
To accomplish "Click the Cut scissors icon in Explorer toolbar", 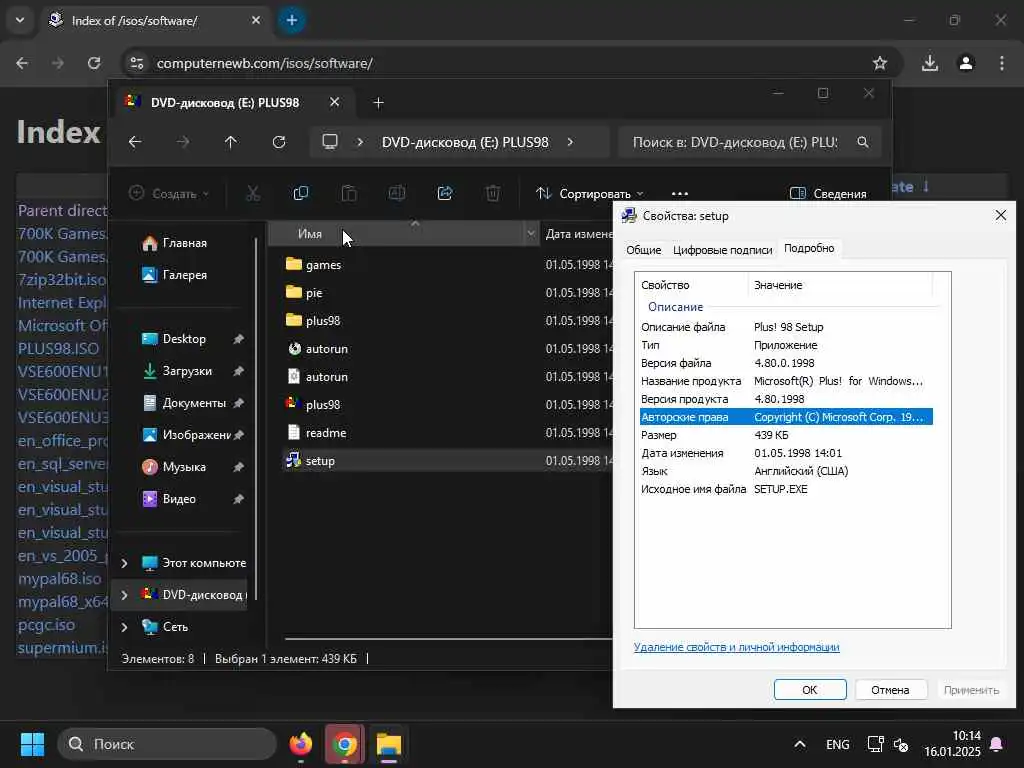I will 253,193.
